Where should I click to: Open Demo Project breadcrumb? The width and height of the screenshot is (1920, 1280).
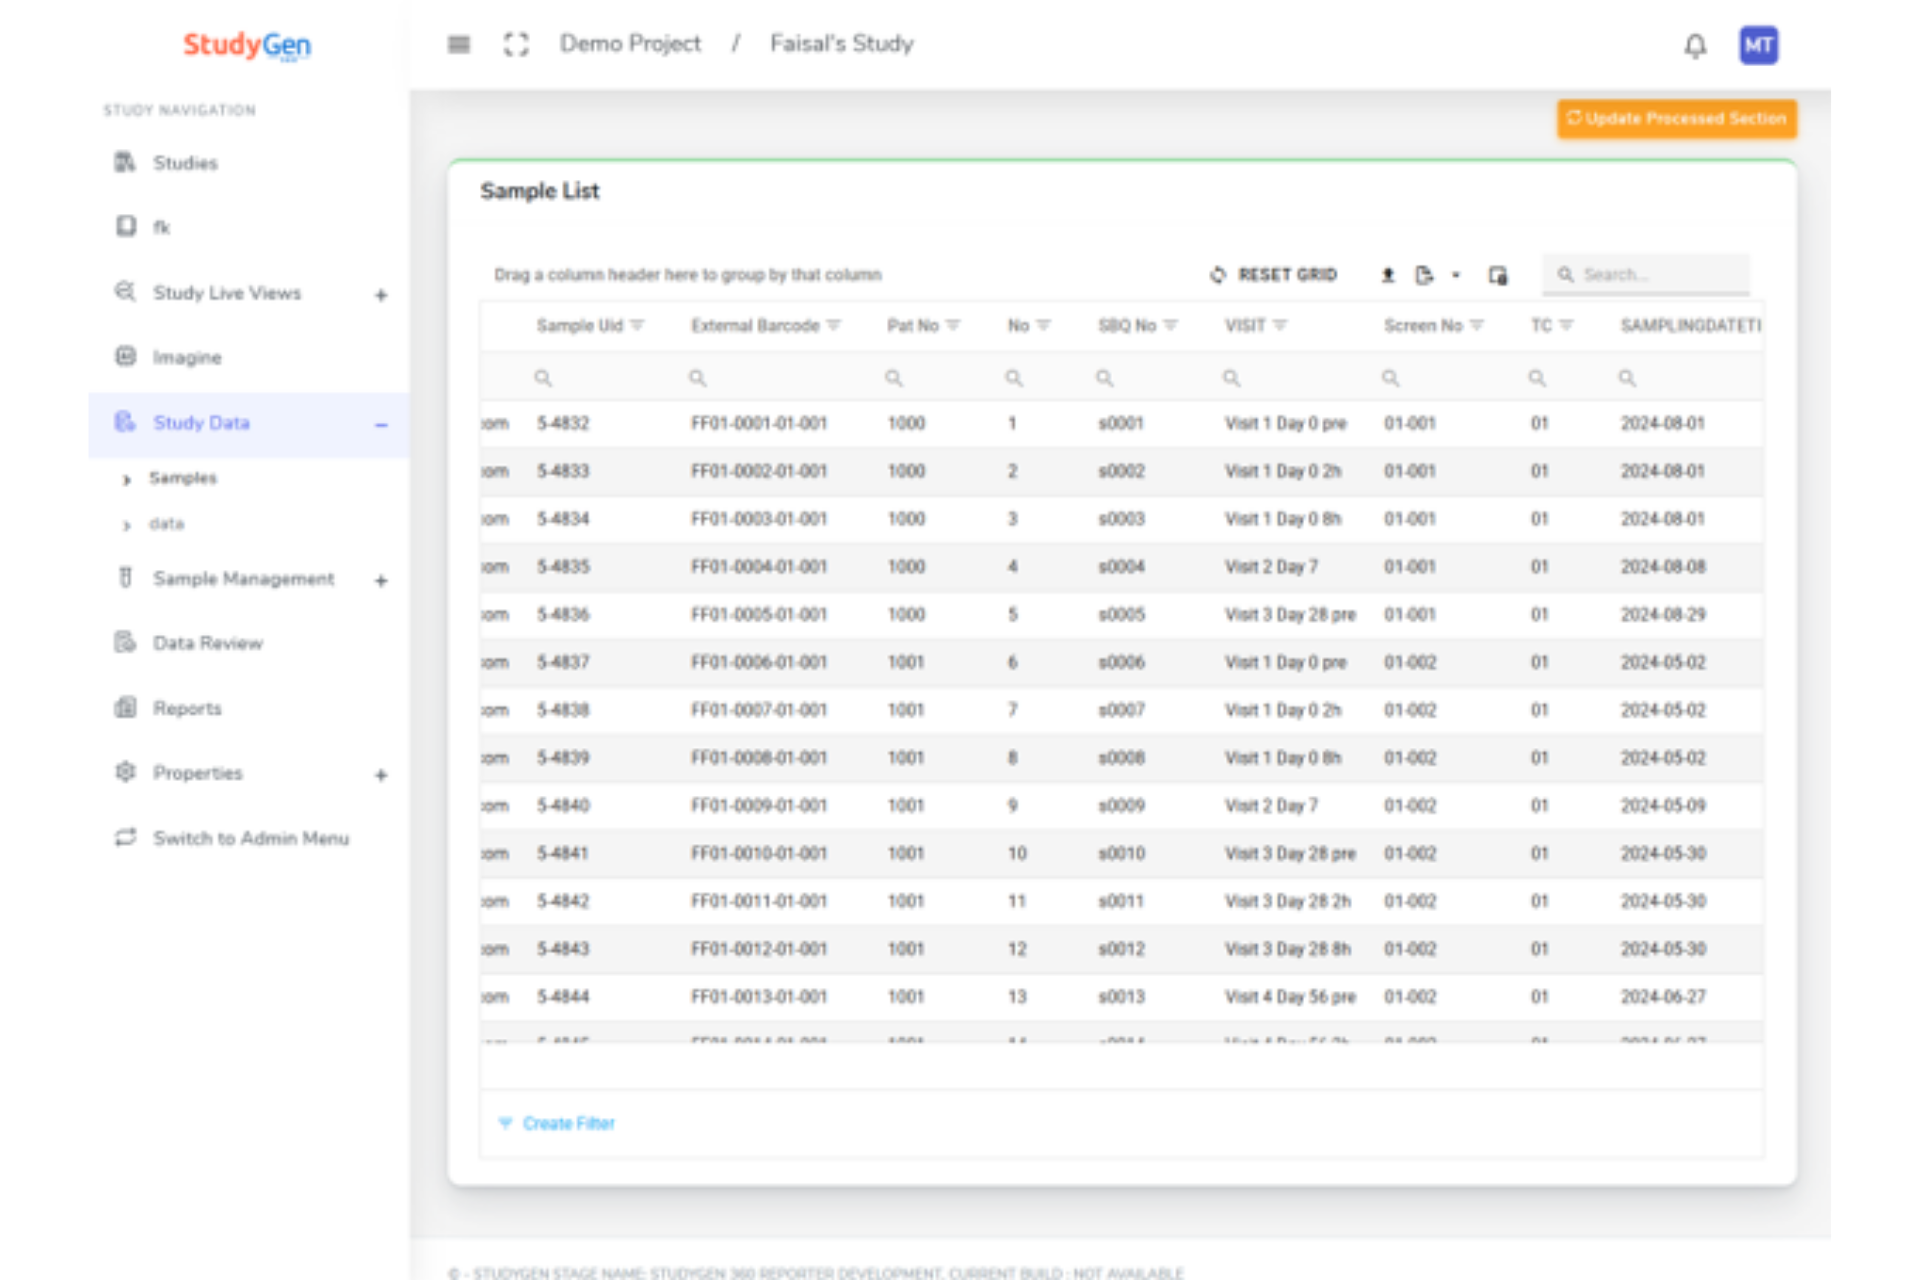(630, 44)
